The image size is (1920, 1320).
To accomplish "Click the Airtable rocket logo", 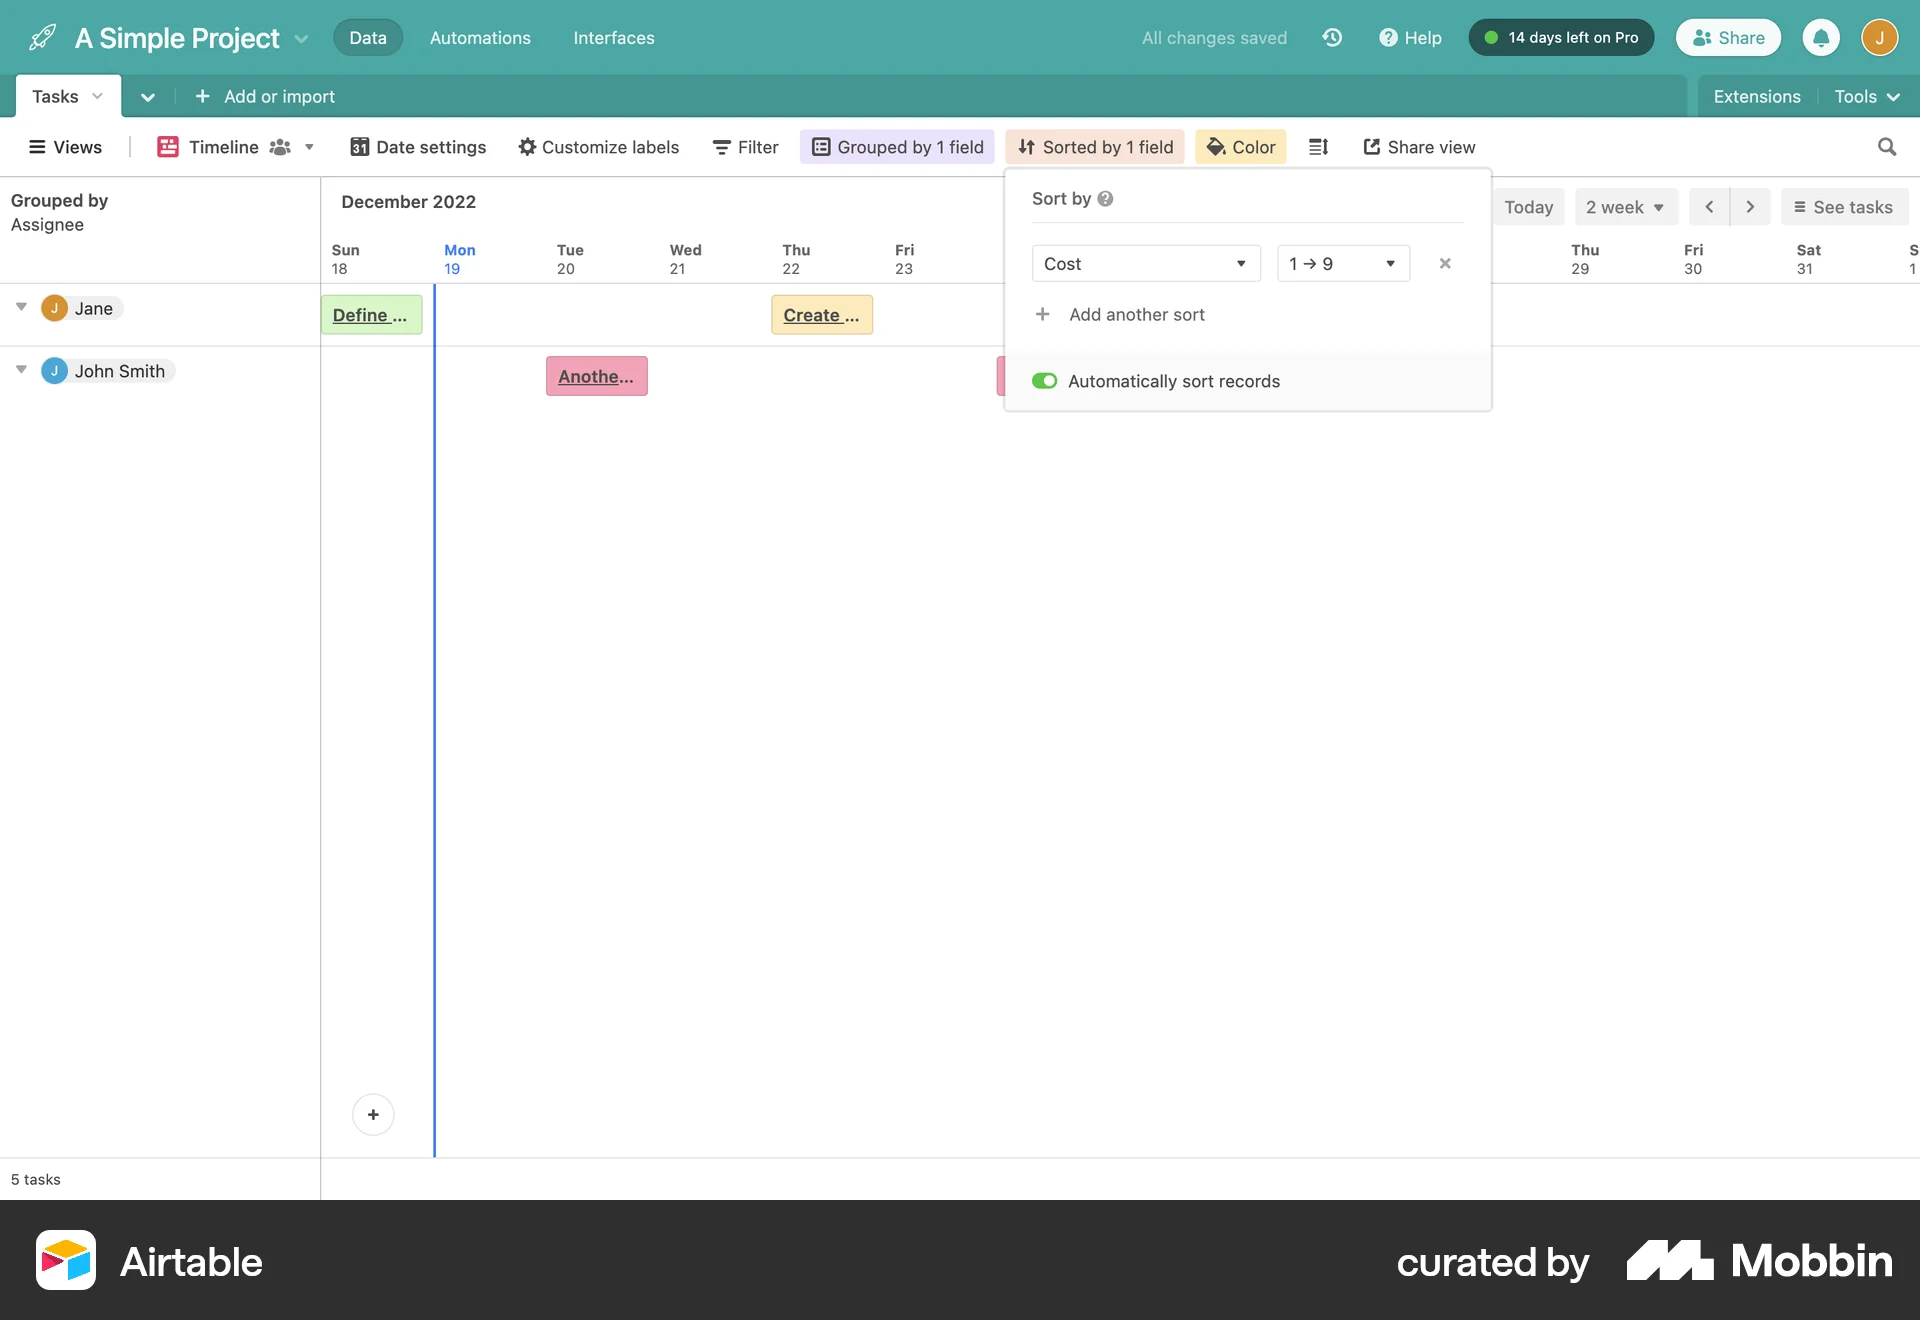I will tap(40, 36).
